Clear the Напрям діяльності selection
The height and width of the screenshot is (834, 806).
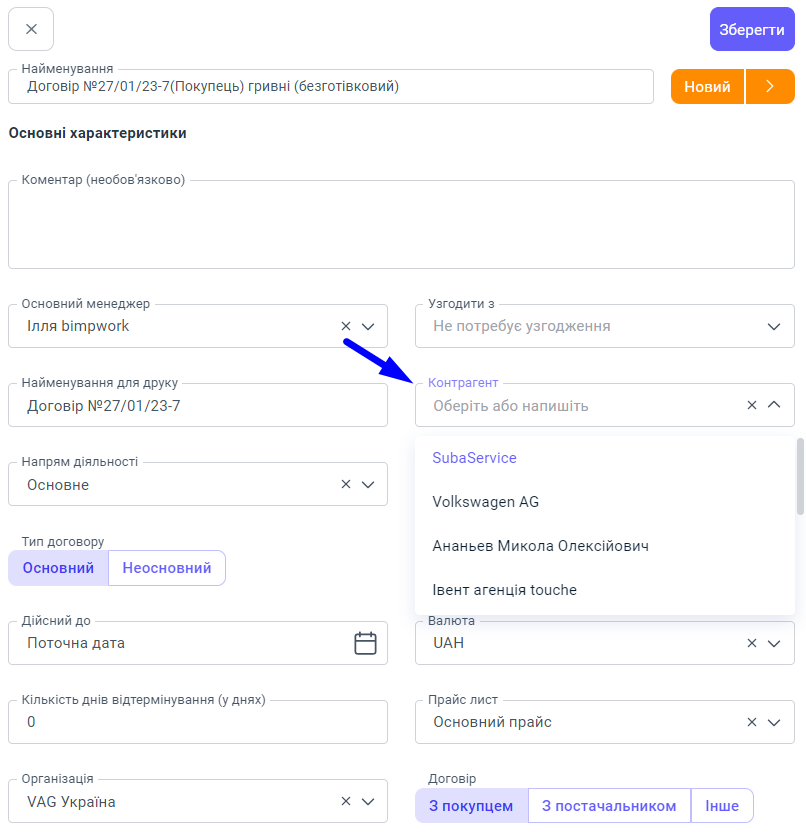346,484
